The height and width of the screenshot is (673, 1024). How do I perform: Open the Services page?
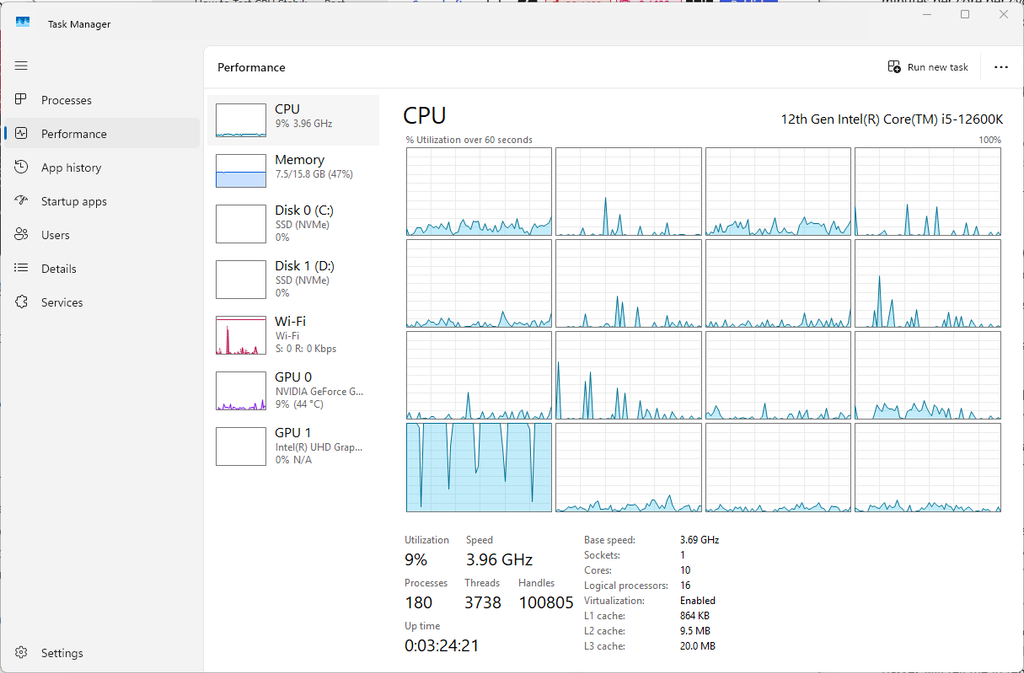[x=62, y=303]
